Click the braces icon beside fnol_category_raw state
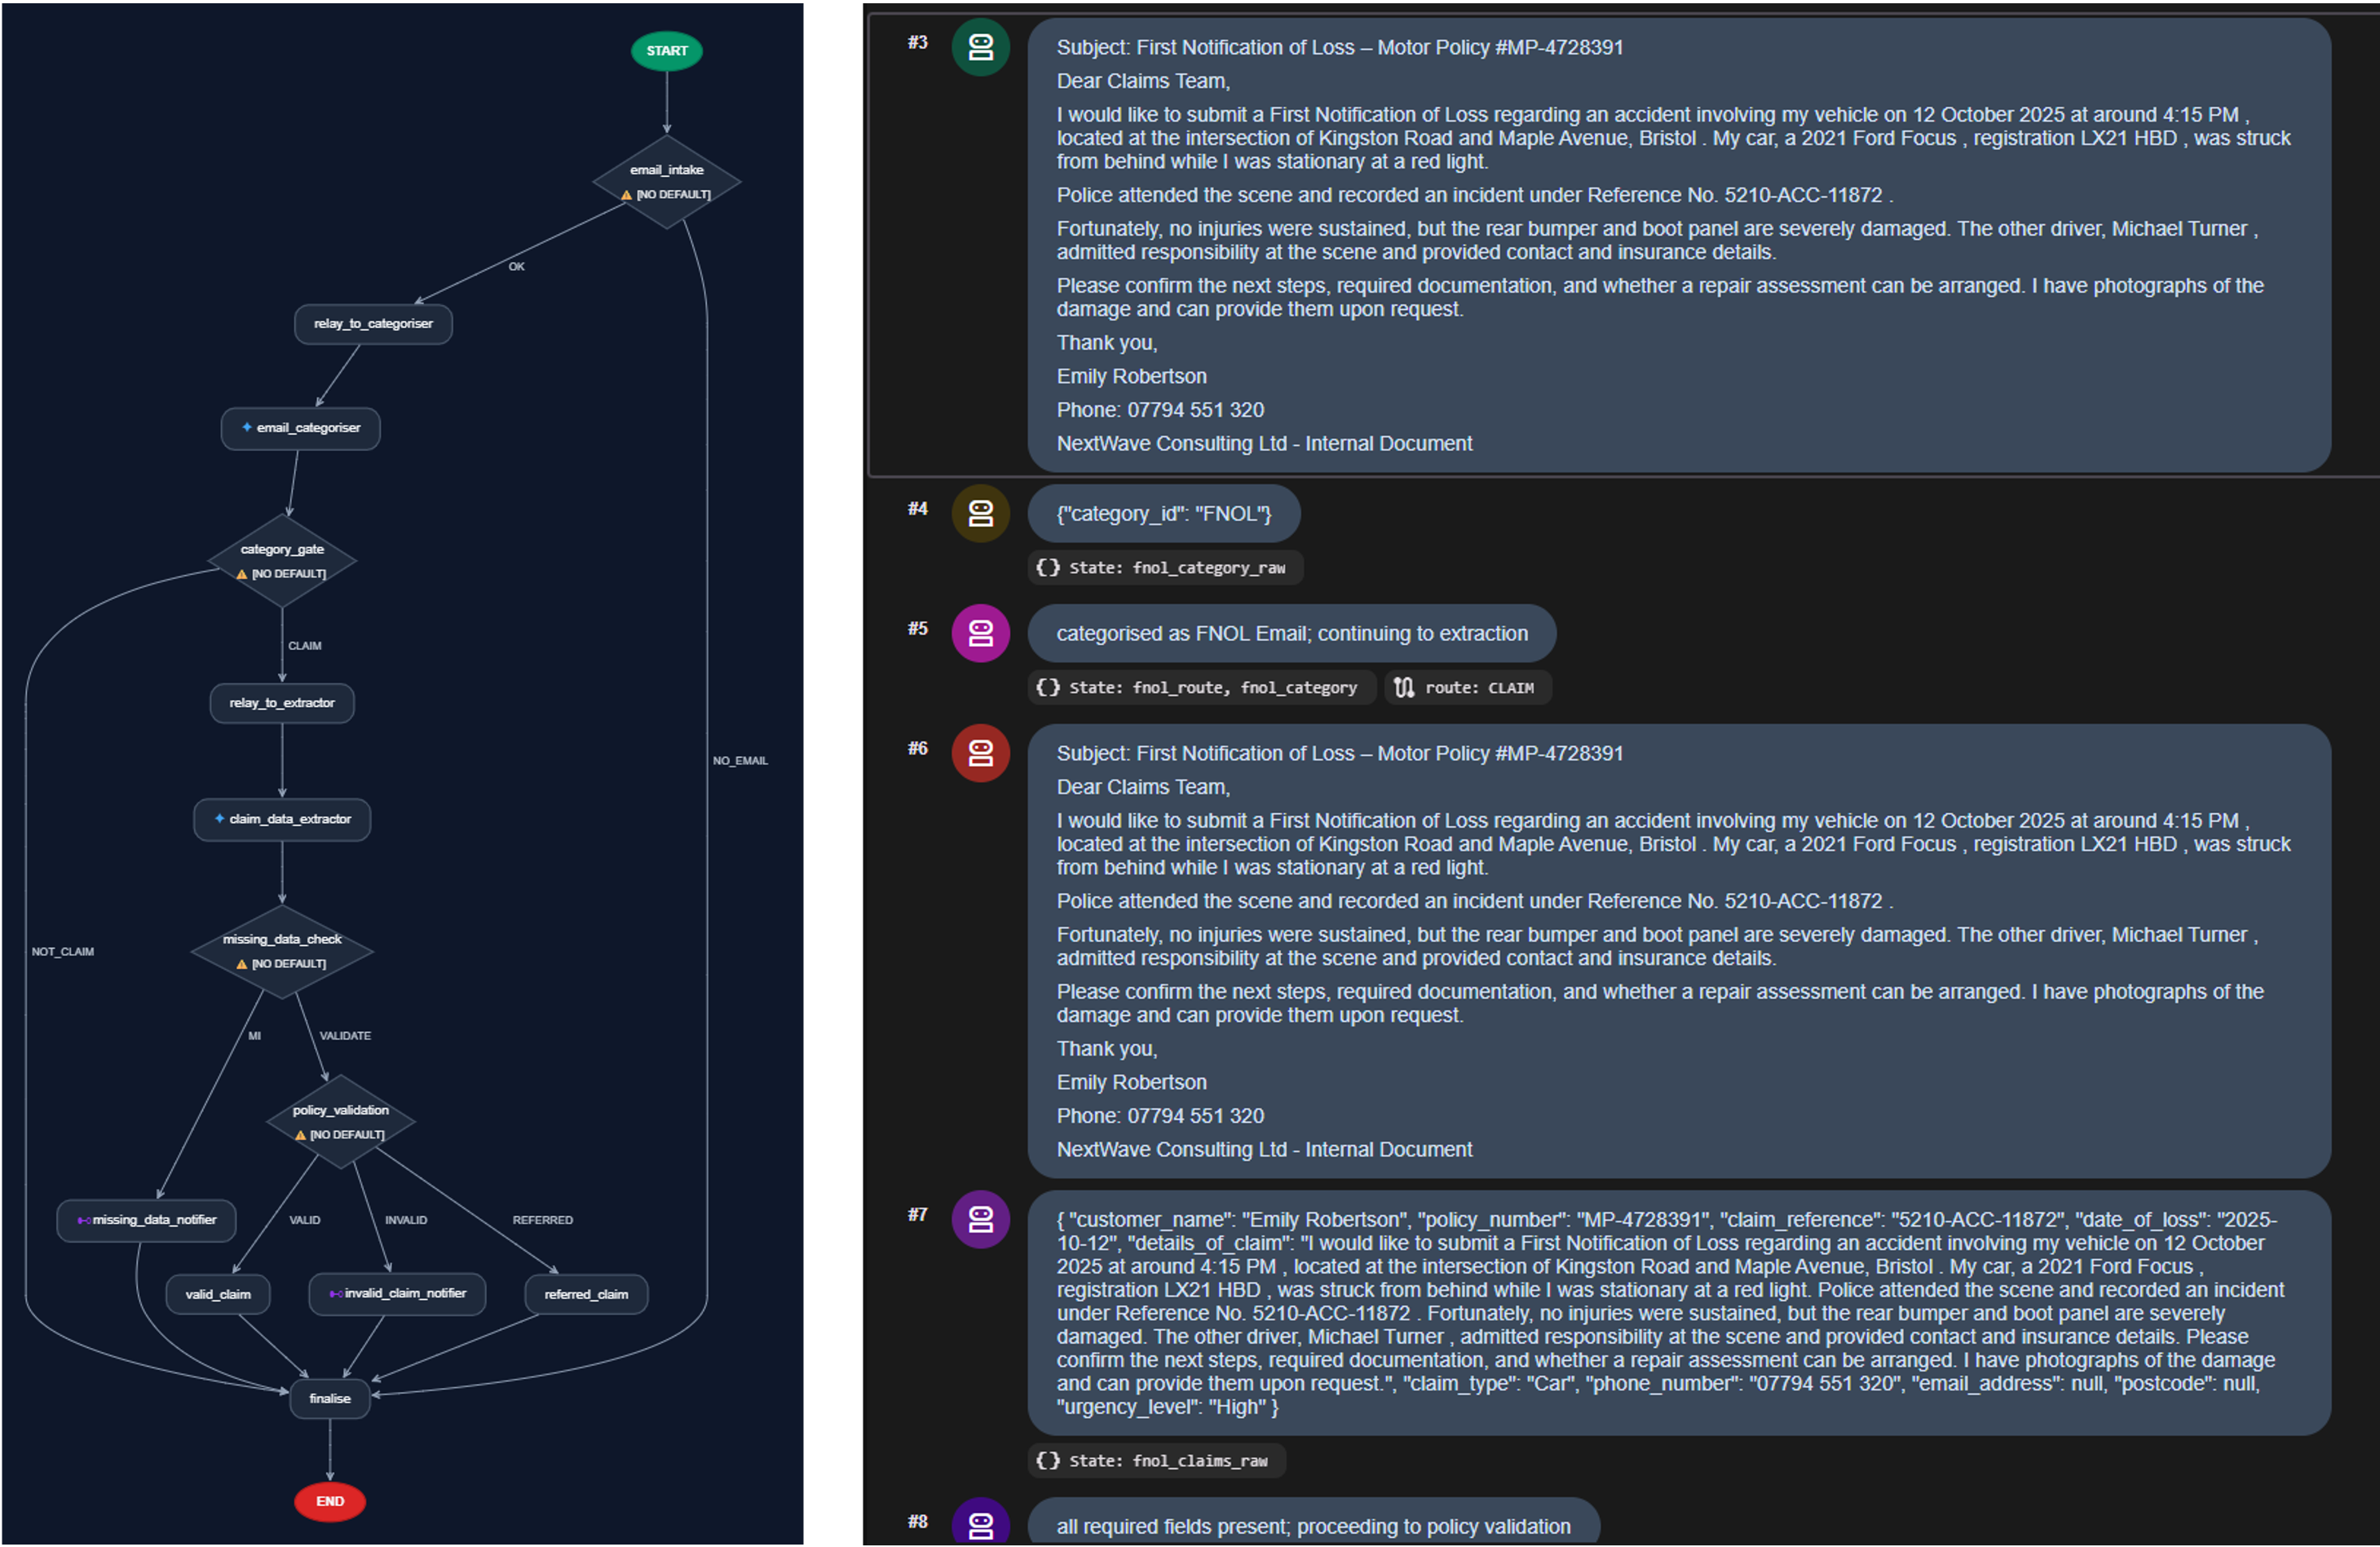Screen dimensions: 2380x1547 coord(1047,567)
